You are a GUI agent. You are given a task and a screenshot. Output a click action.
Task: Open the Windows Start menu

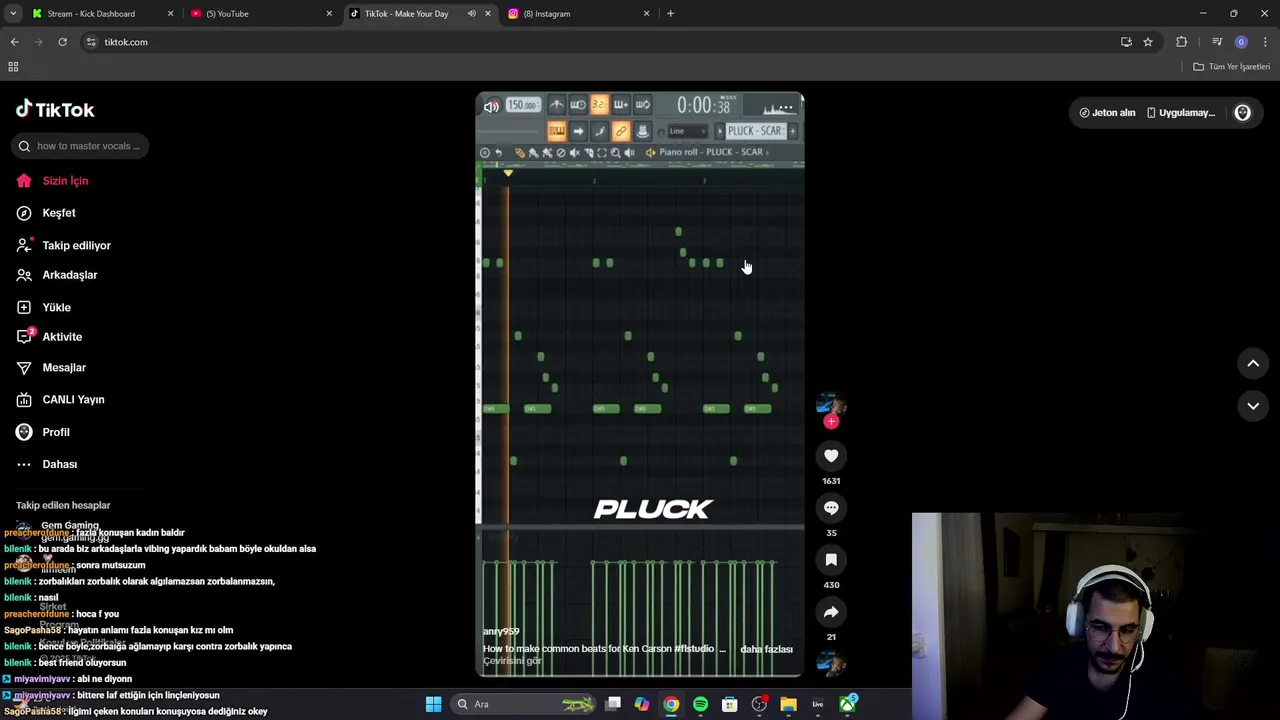433,704
